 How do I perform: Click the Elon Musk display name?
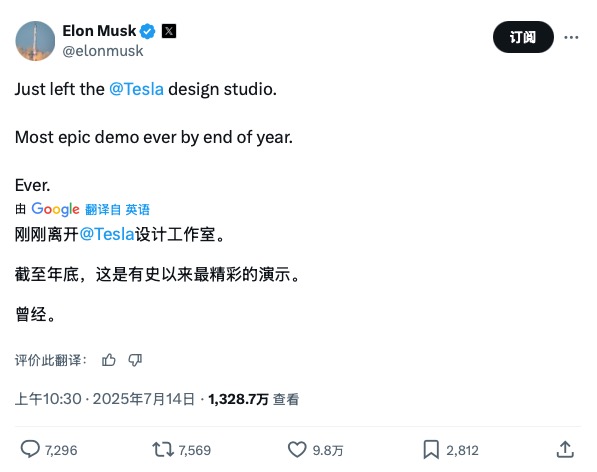click(99, 31)
